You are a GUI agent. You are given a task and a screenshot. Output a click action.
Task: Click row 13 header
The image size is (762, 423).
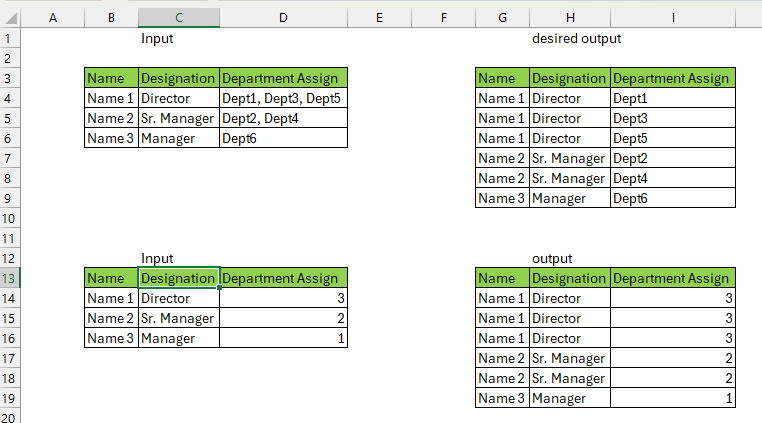(10, 278)
